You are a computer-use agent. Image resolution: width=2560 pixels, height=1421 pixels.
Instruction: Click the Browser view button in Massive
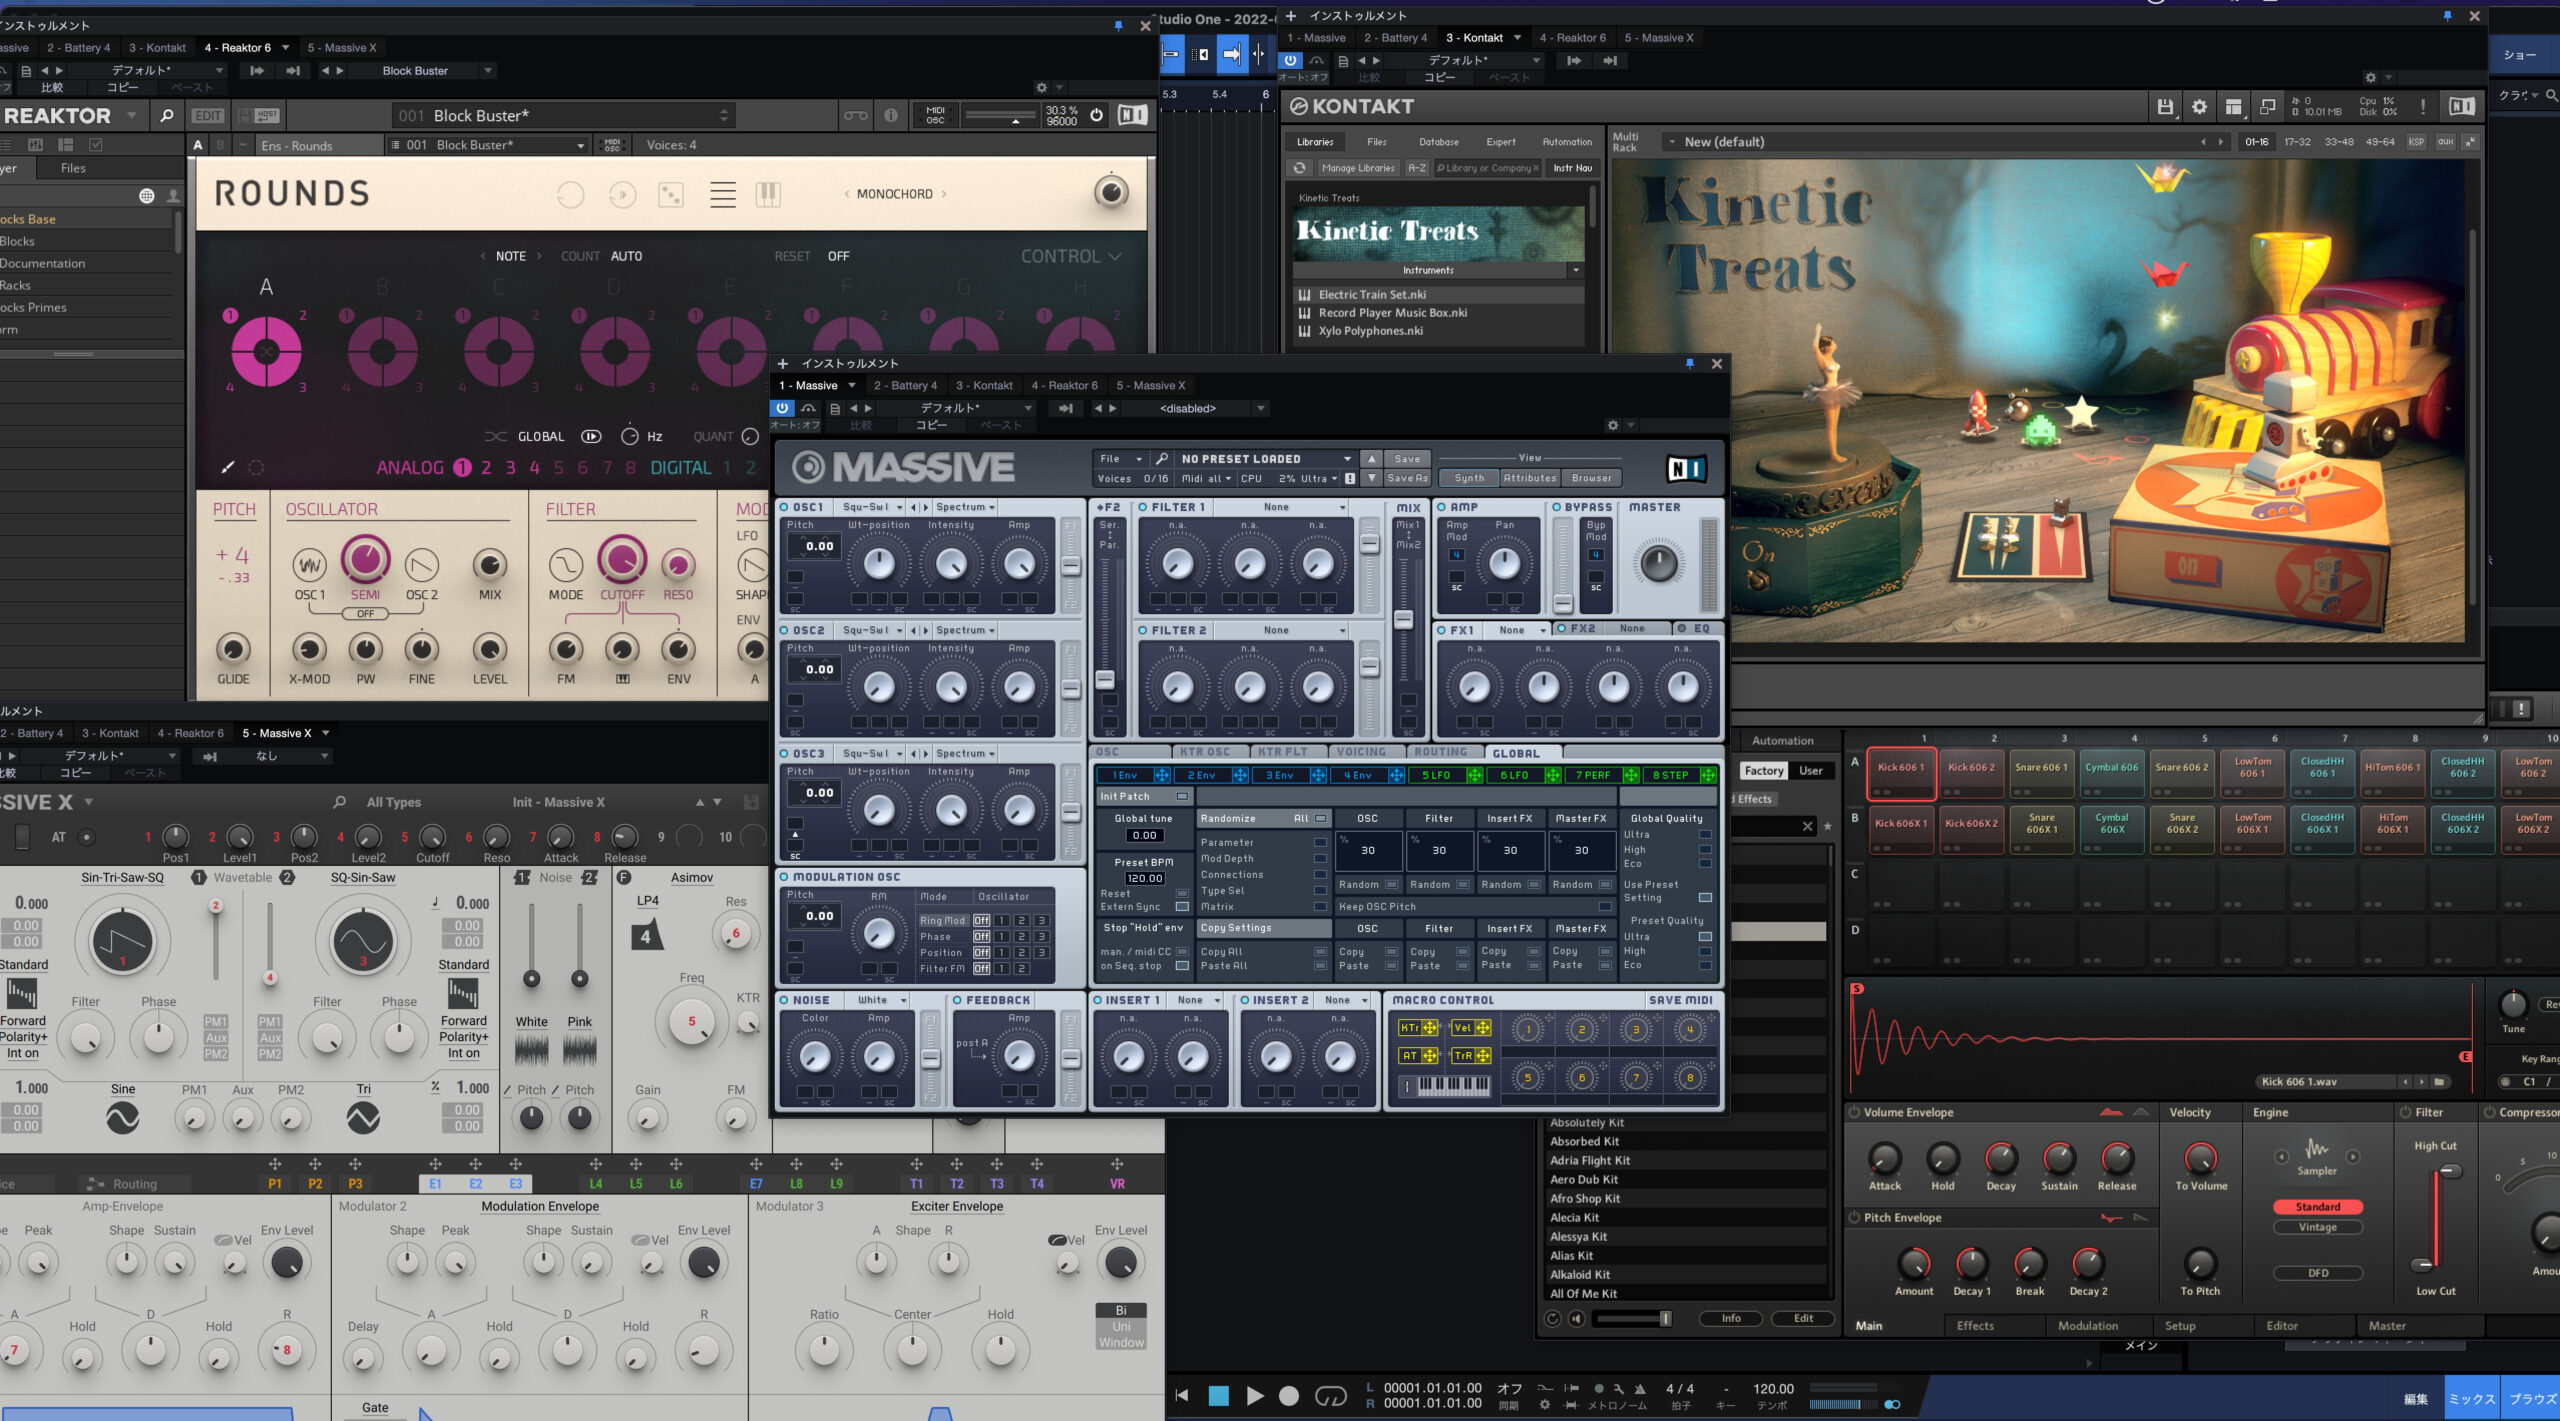click(x=1591, y=478)
